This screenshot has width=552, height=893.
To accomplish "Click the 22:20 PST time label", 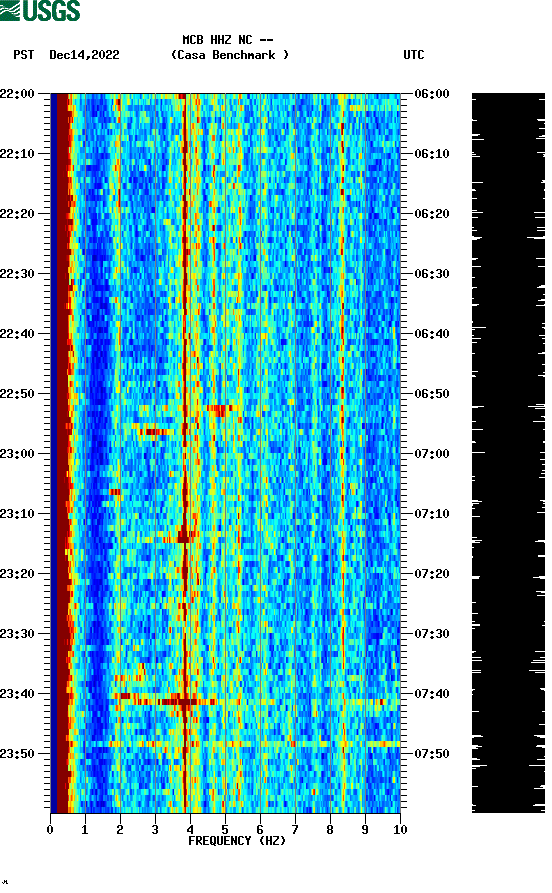I will tap(17, 214).
